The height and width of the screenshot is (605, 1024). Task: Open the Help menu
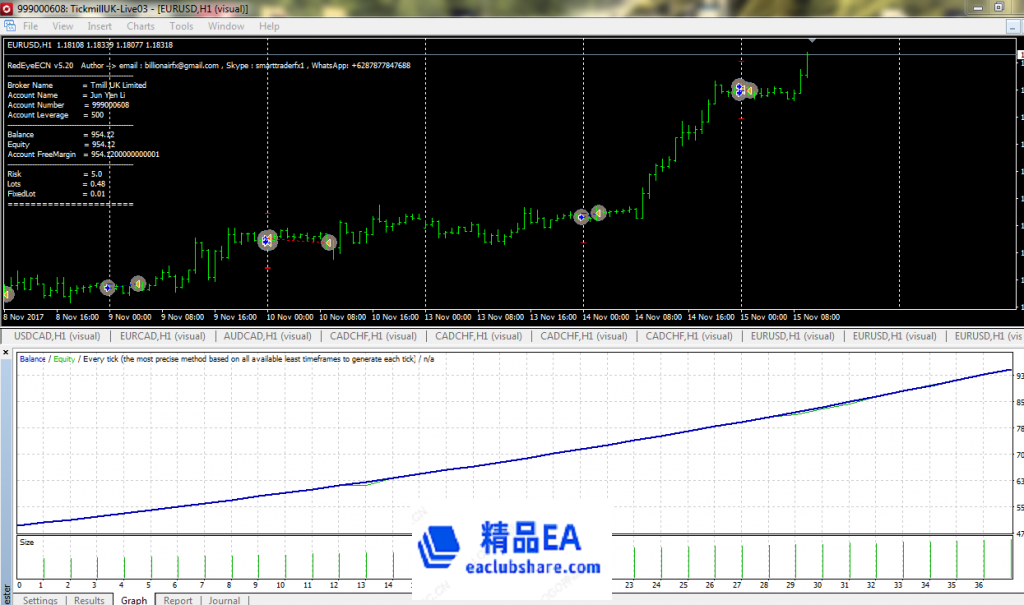(x=269, y=26)
